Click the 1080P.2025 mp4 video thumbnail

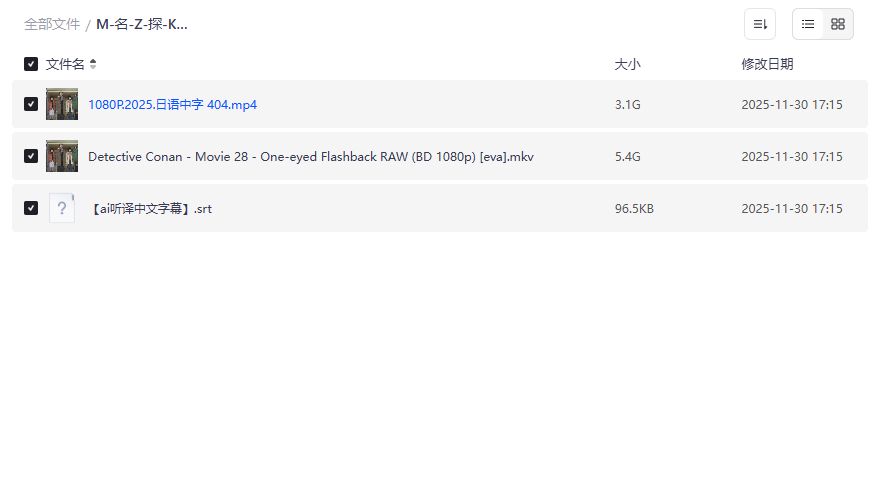tap(62, 104)
